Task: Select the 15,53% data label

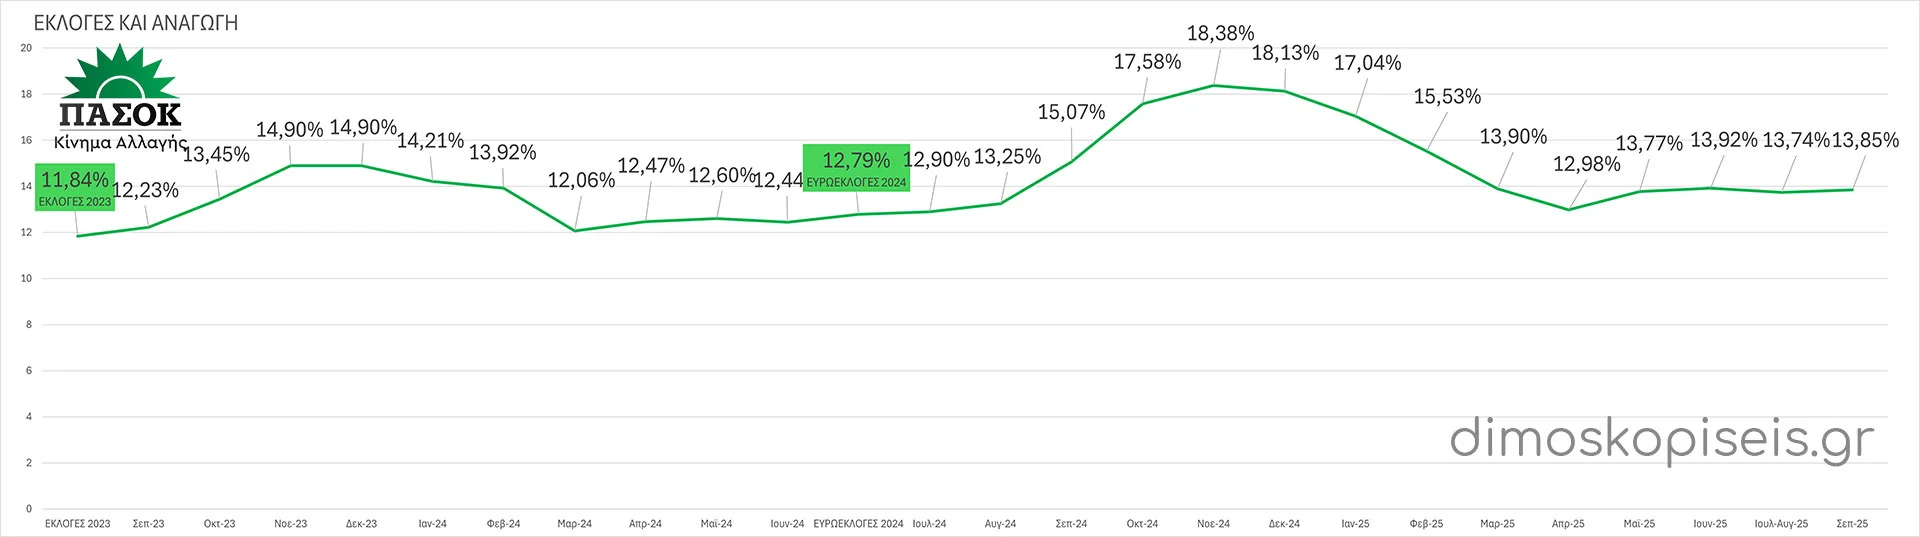Action: pyautogui.click(x=1447, y=97)
